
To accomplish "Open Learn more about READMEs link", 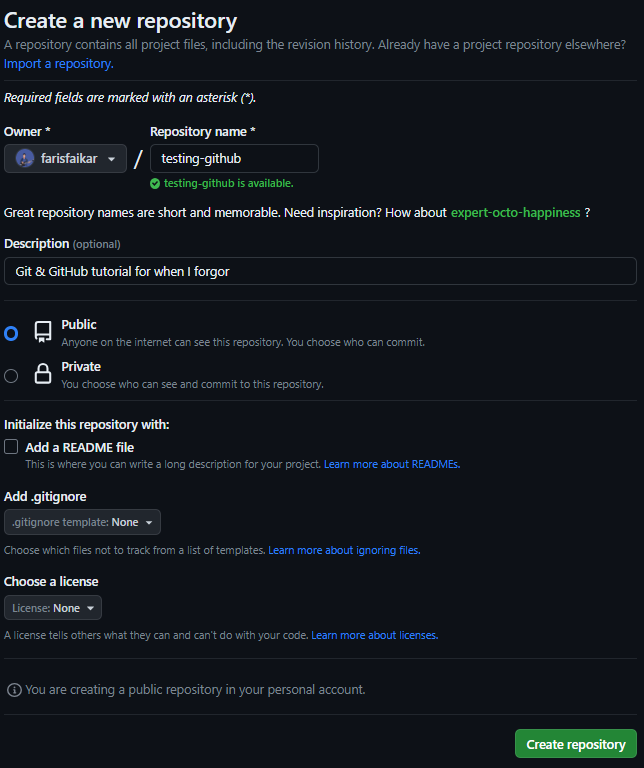I will (391, 464).
